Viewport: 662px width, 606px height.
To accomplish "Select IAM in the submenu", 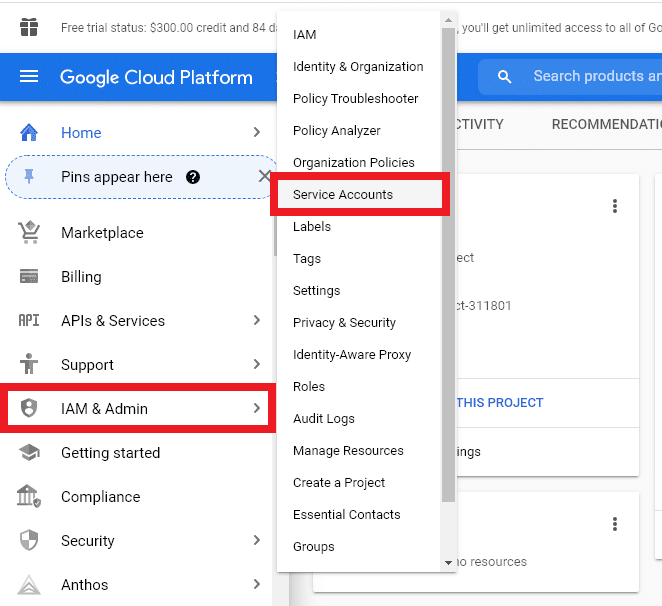I will coord(359,34).
